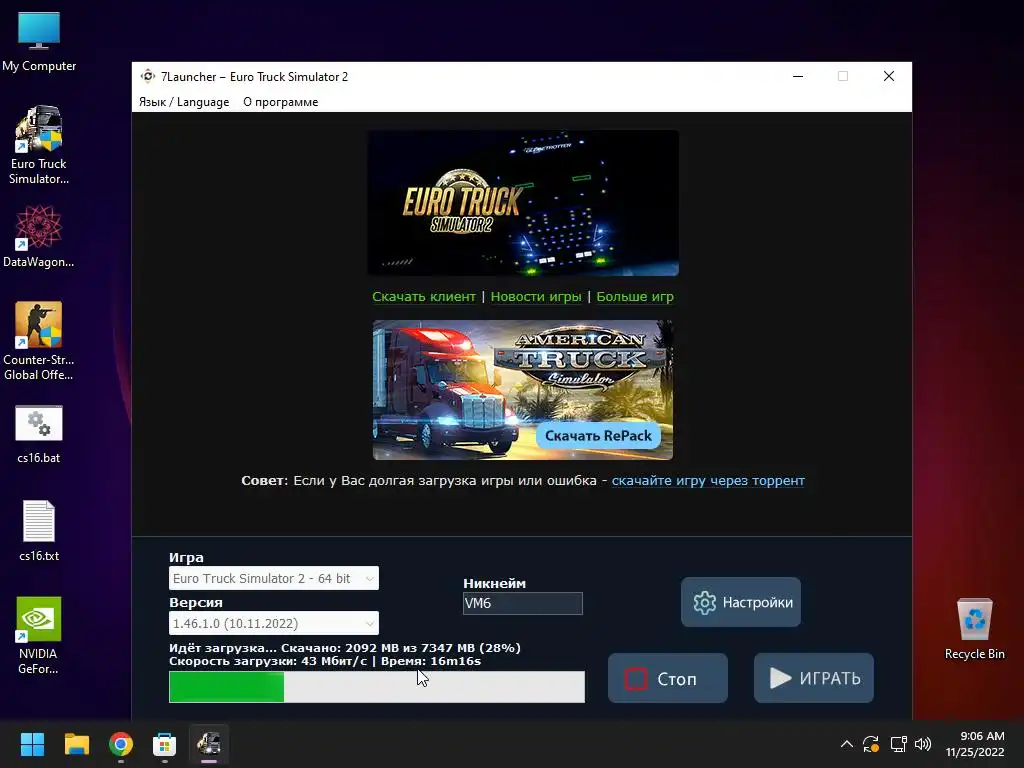Select the NVIDIA GeForce desktop shortcut
Screen dimensions: 1024x768
pyautogui.click(x=39, y=635)
